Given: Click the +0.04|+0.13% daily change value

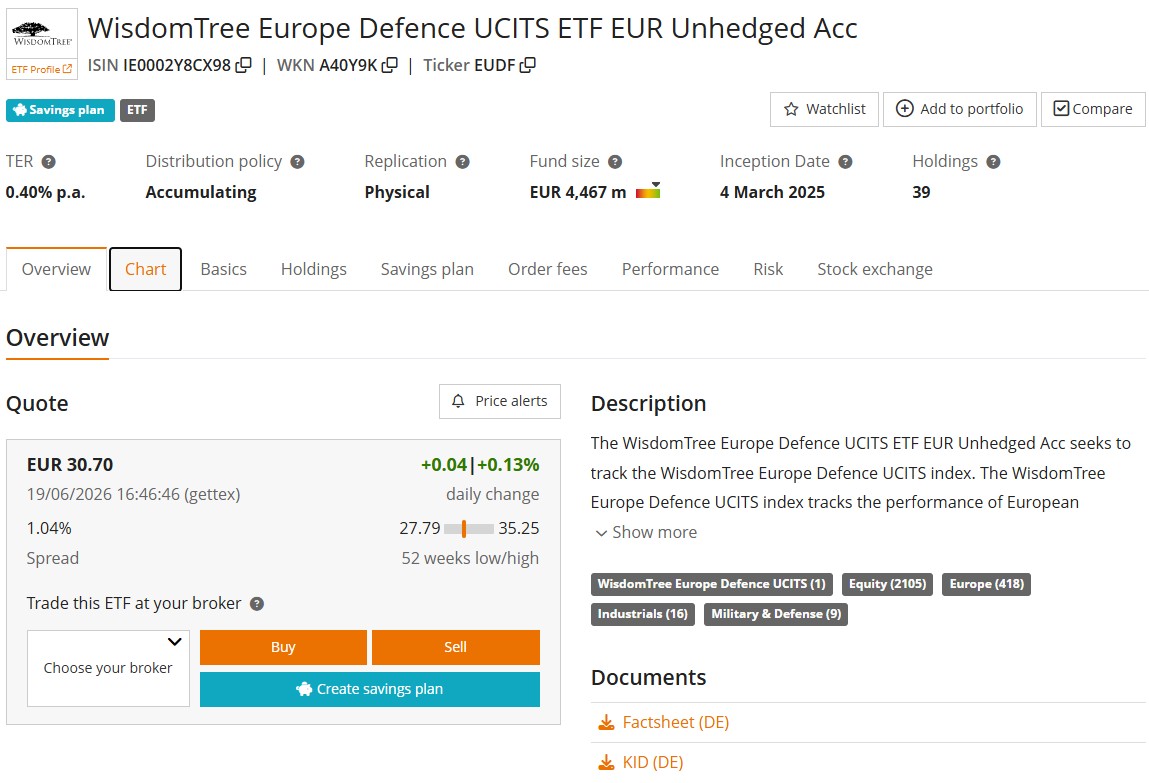Looking at the screenshot, I should pos(480,464).
